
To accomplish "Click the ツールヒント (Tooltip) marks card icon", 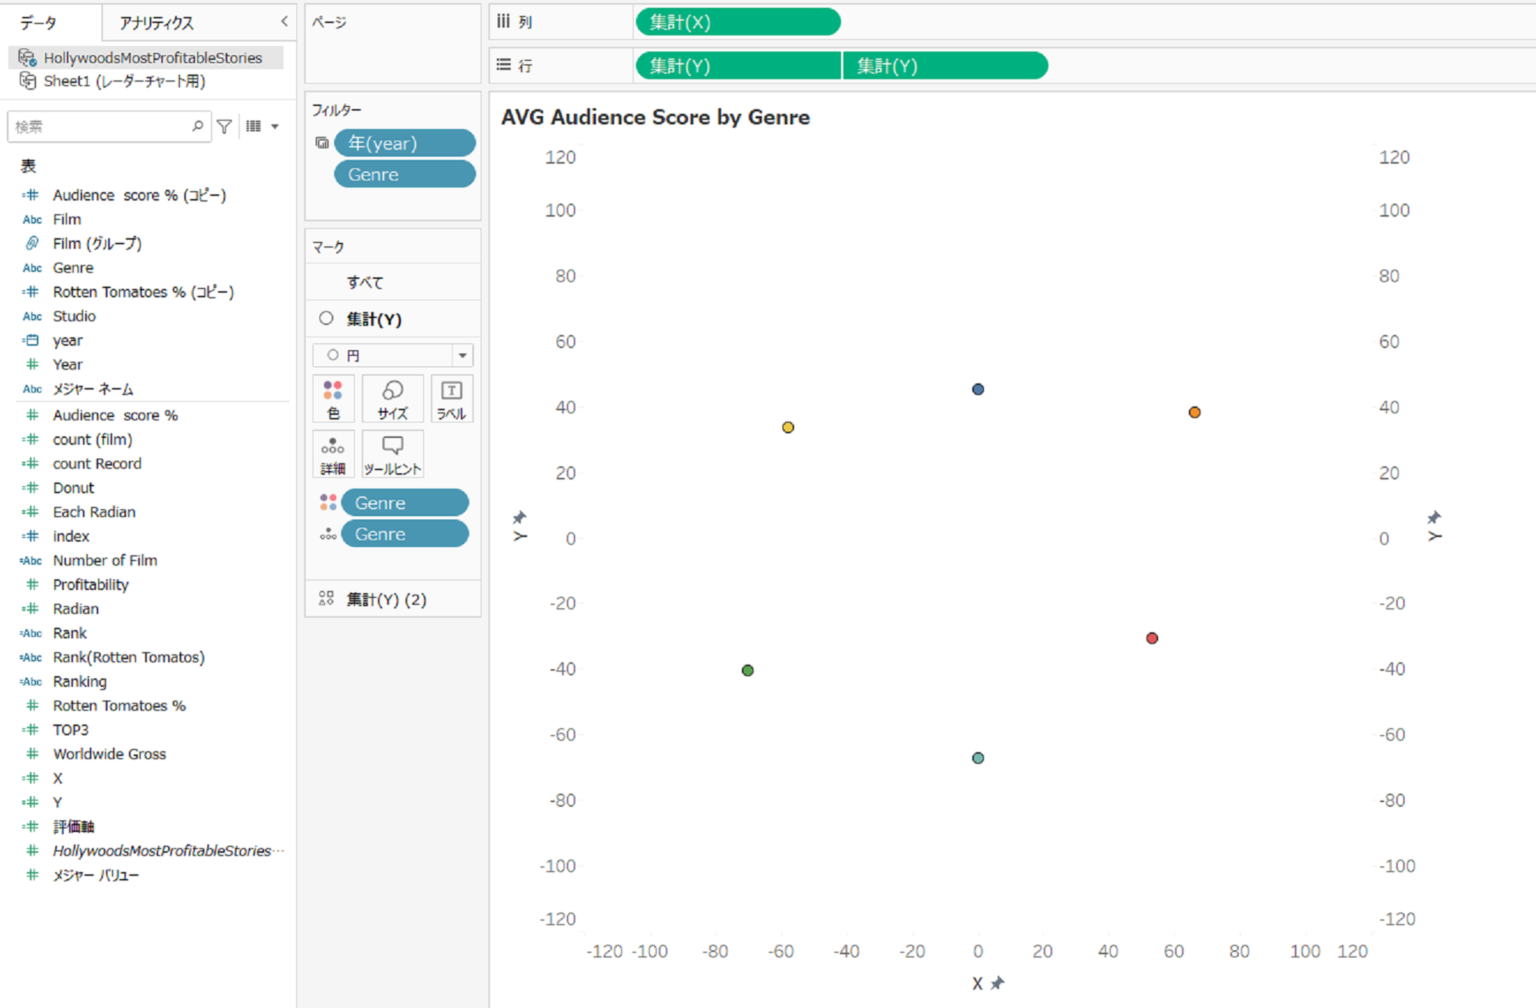I will (392, 453).
